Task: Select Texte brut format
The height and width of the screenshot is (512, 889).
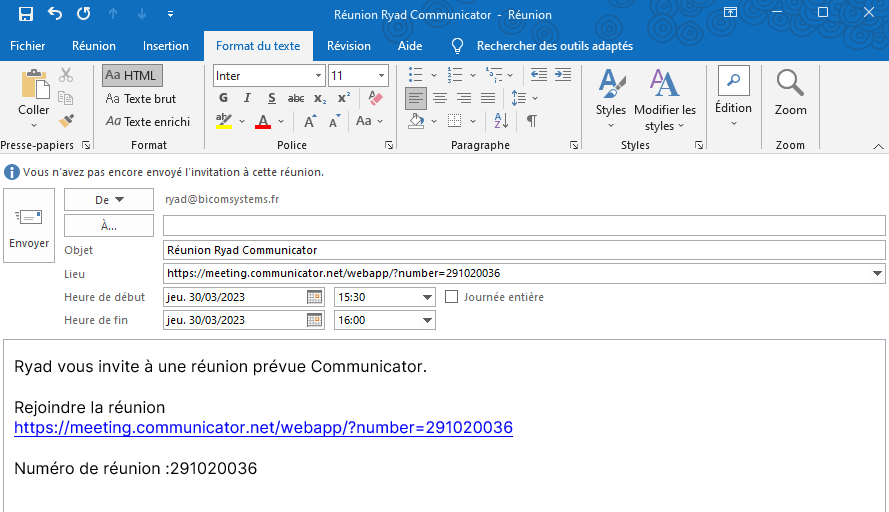Action: 141,99
